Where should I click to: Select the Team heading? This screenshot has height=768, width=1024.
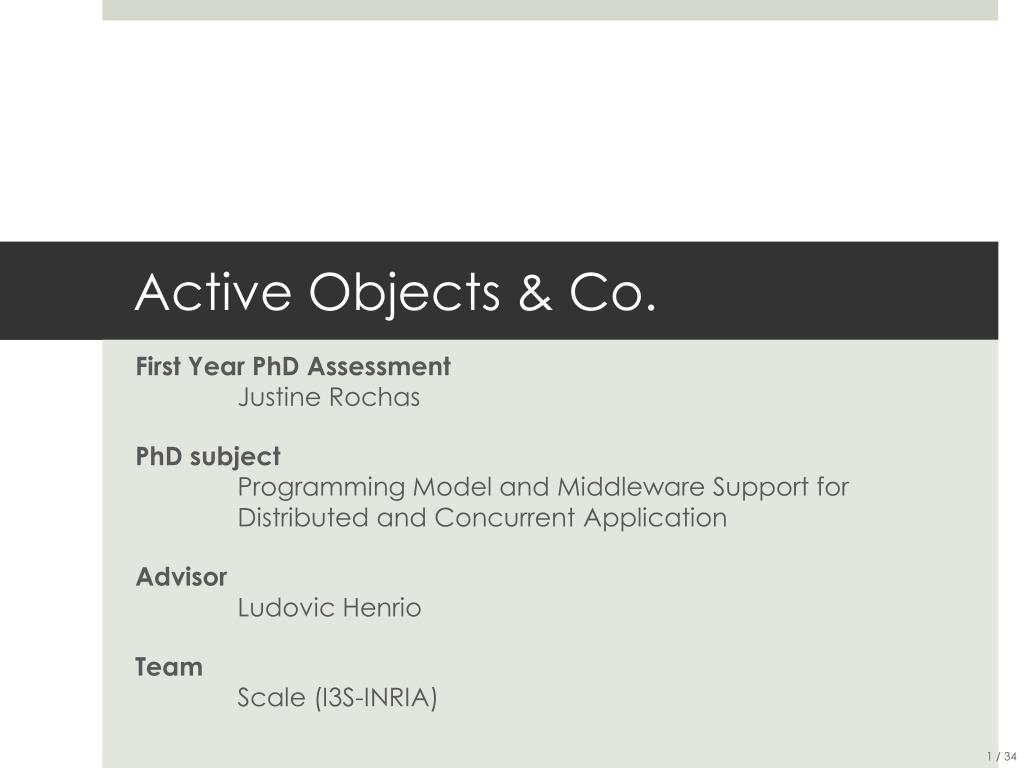coord(168,667)
